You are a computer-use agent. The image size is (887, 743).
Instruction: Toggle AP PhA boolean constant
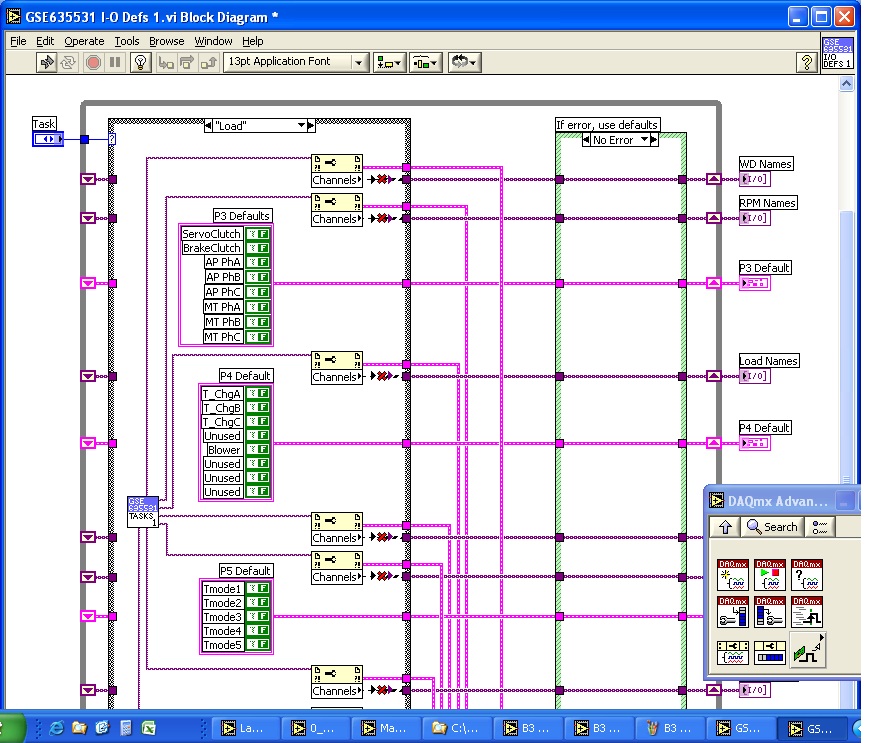259,262
